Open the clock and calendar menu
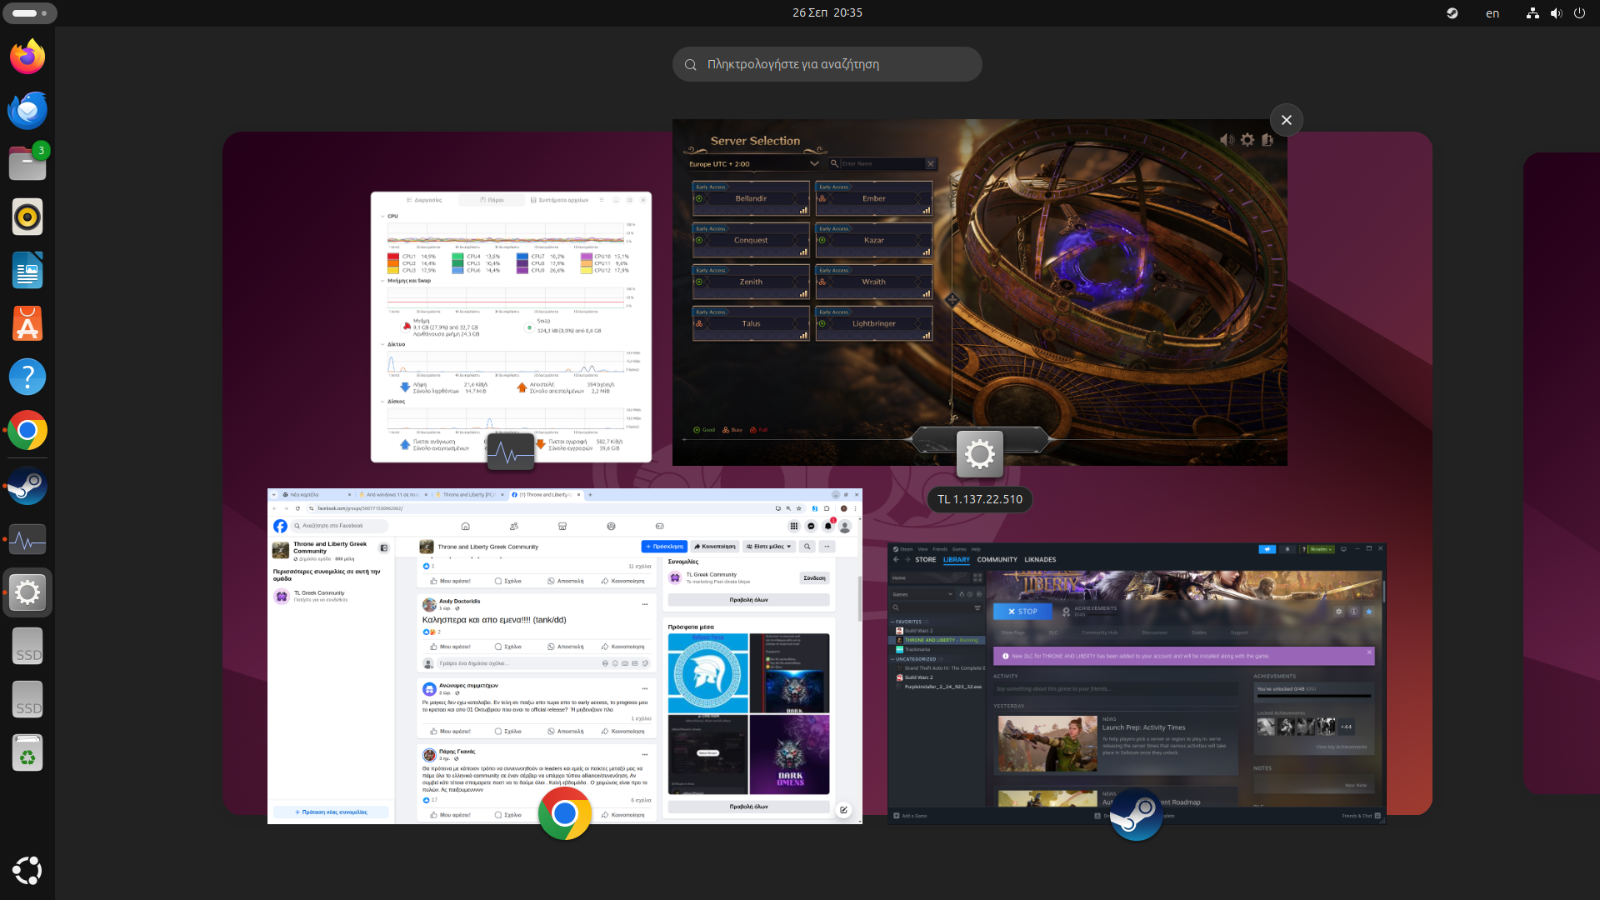The image size is (1600, 900). (x=827, y=13)
